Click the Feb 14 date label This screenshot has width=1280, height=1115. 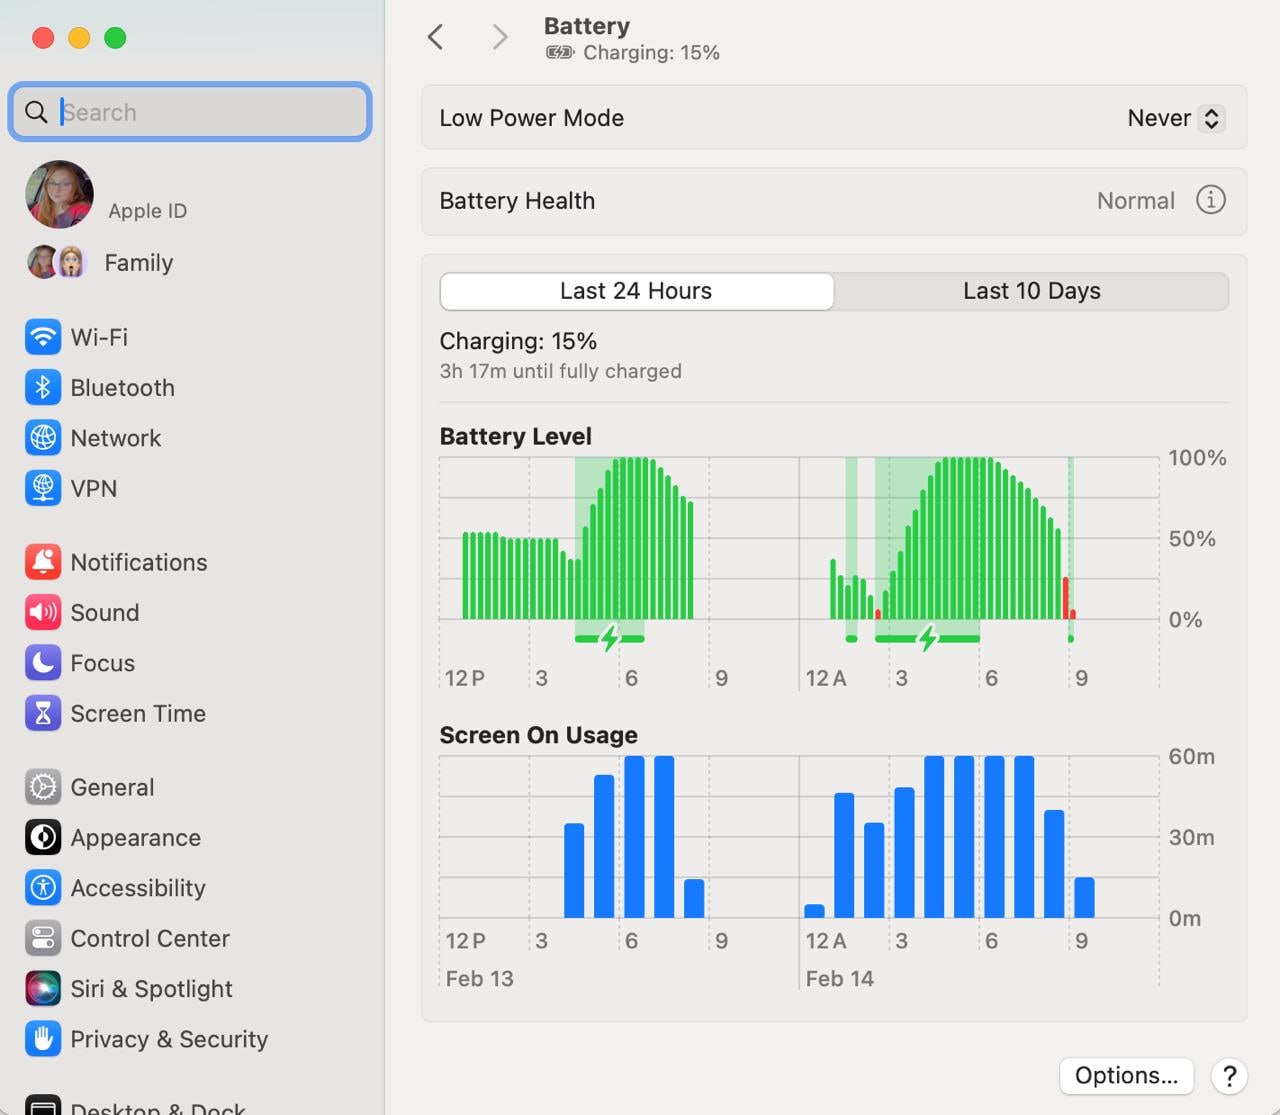pyautogui.click(x=839, y=979)
